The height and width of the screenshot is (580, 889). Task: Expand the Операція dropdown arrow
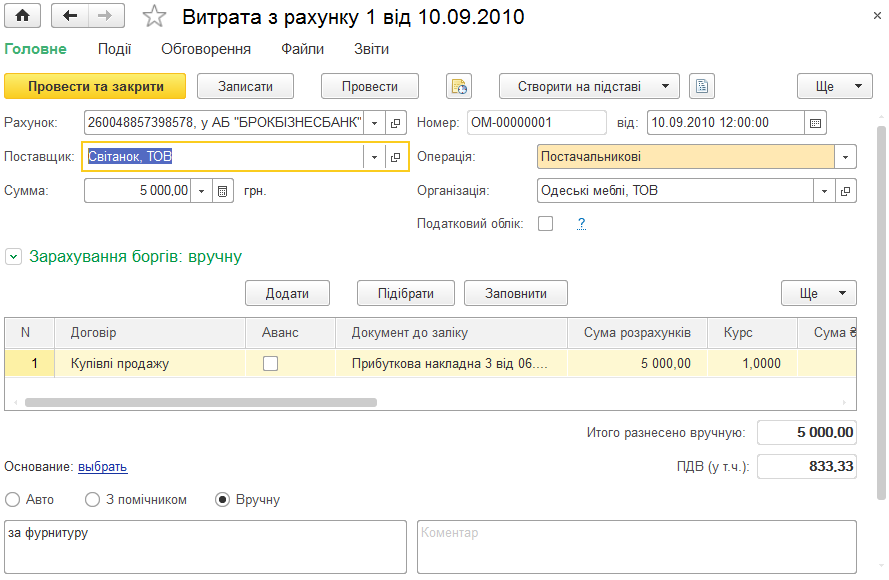[x=845, y=157]
